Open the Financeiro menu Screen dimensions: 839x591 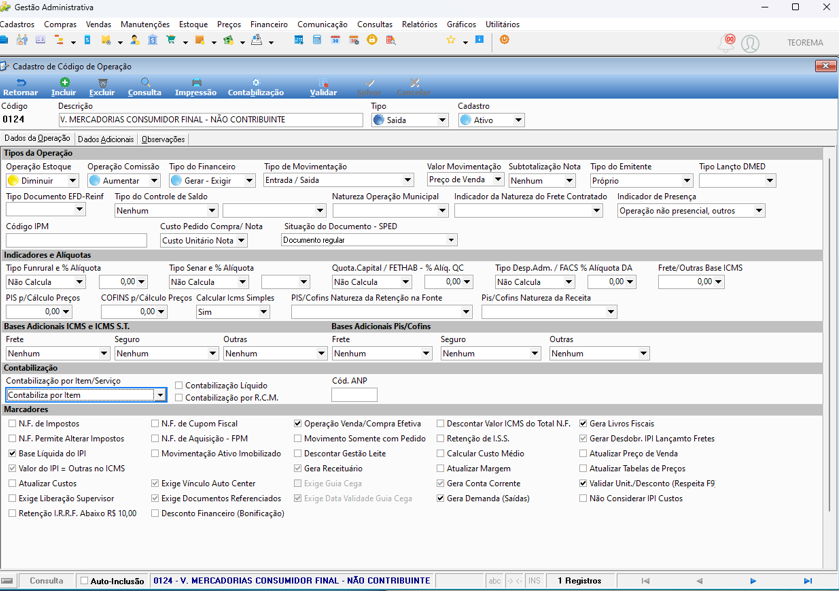pos(269,25)
